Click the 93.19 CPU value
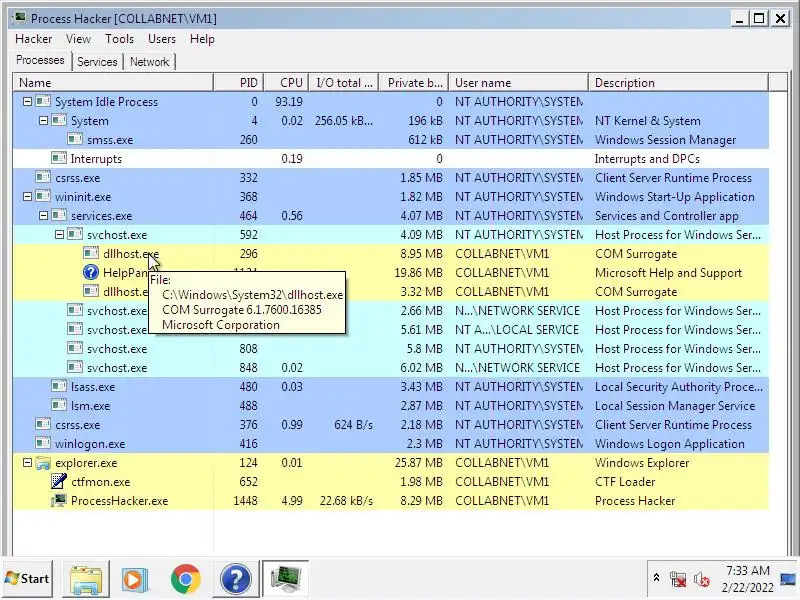Viewport: 800px width, 600px height. click(289, 102)
